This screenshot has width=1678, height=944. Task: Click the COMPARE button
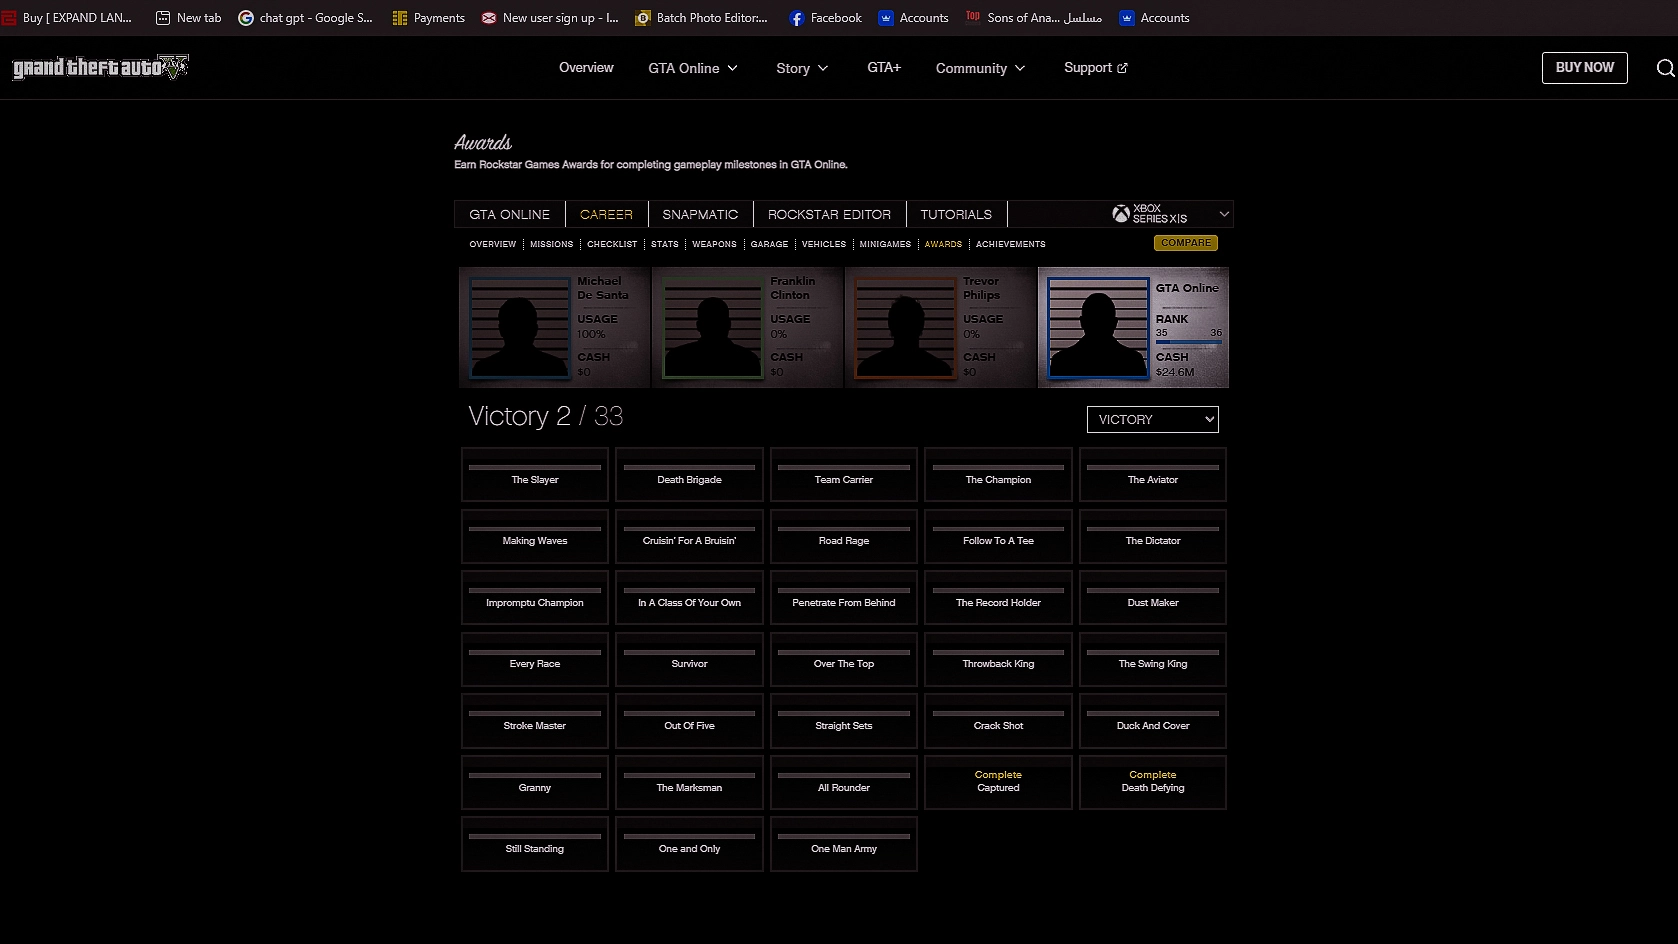coord(1185,243)
